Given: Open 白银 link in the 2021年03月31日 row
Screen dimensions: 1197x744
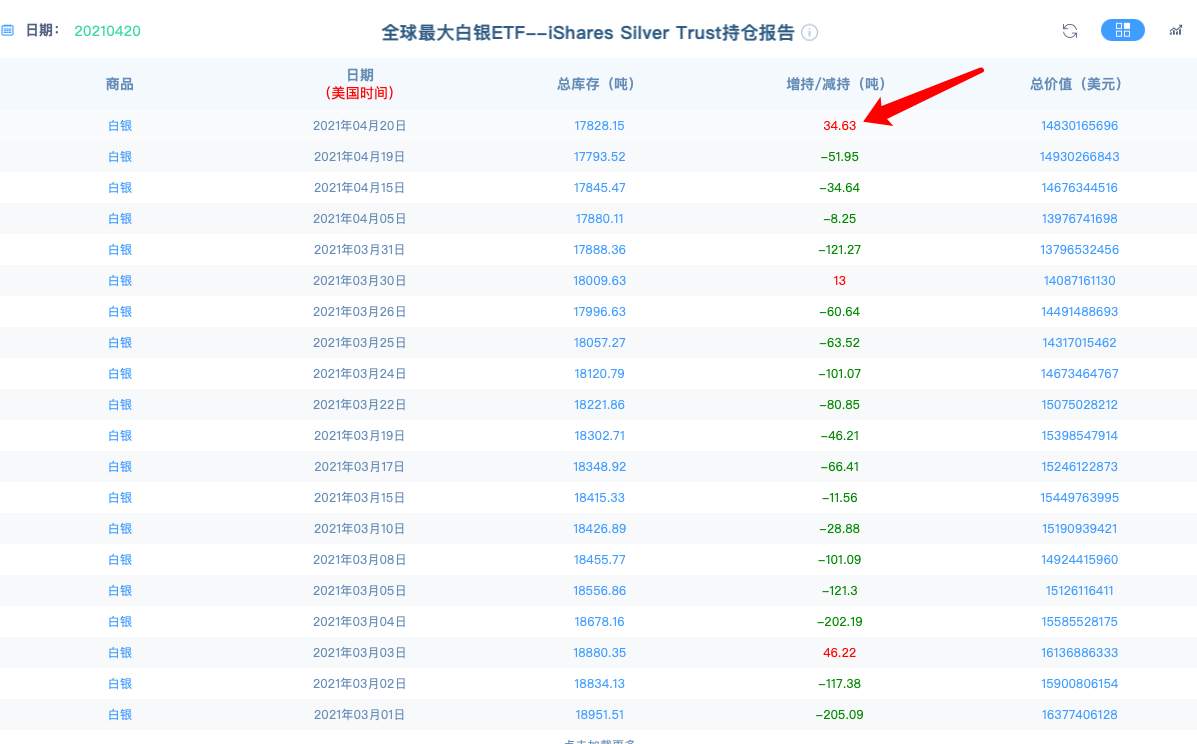Looking at the screenshot, I should coord(120,250).
